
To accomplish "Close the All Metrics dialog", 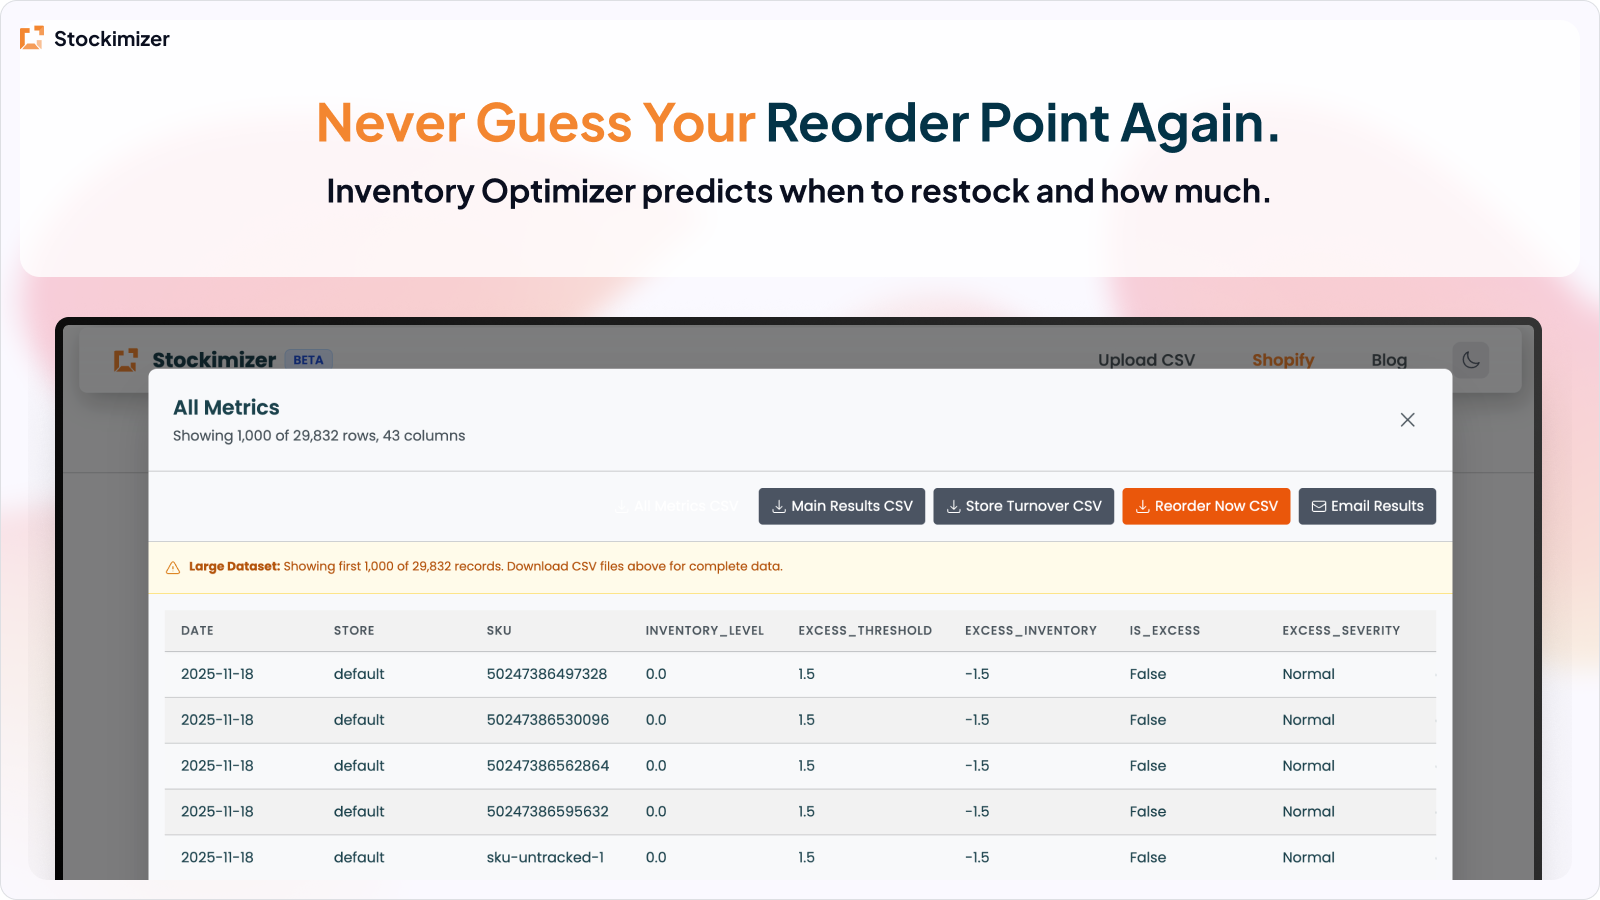I will [1407, 420].
